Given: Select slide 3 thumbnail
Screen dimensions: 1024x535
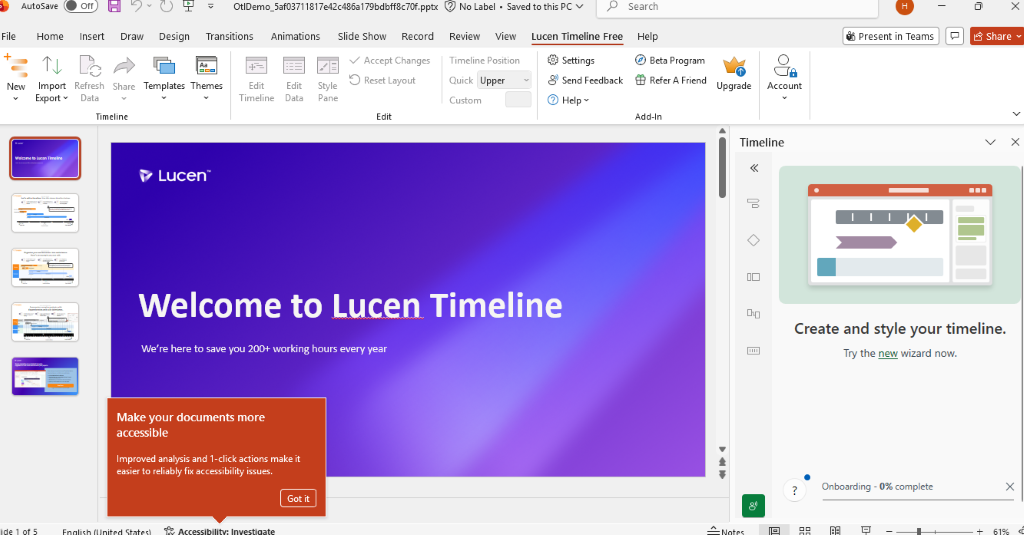Looking at the screenshot, I should pos(45,267).
